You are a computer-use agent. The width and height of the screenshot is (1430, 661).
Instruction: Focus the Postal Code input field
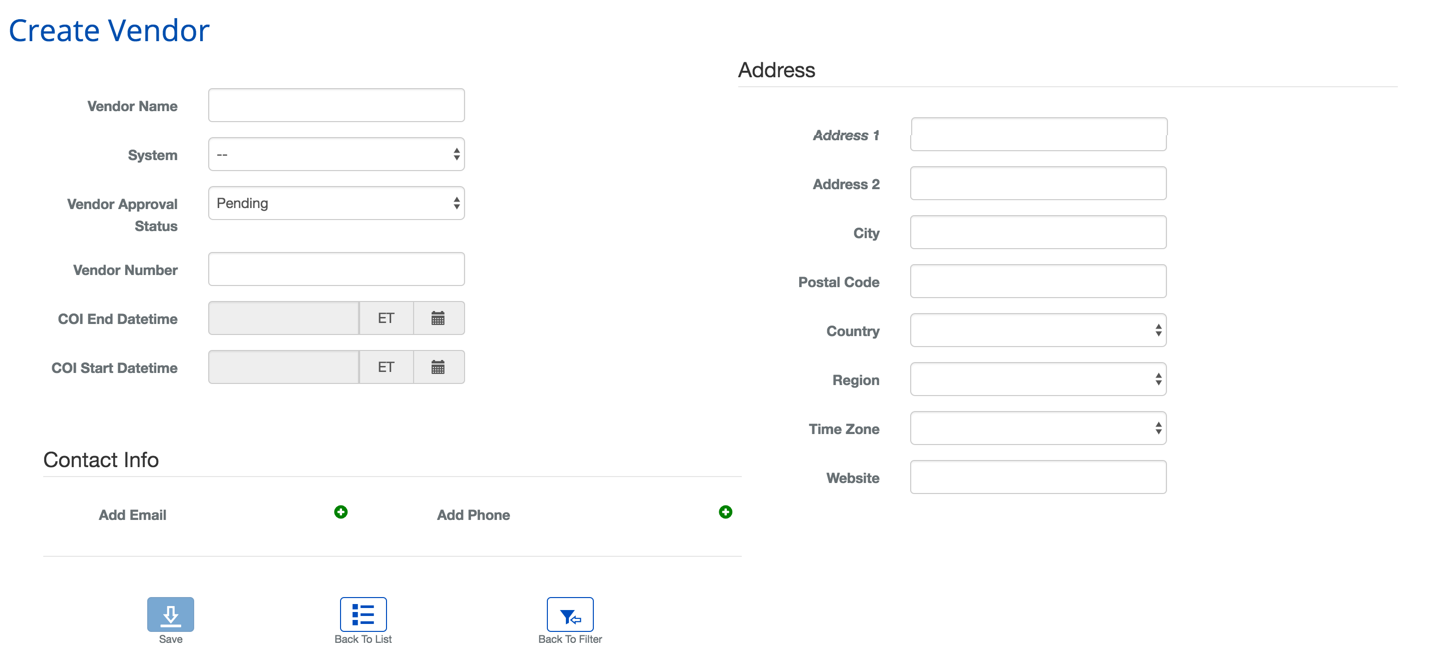click(x=1038, y=281)
